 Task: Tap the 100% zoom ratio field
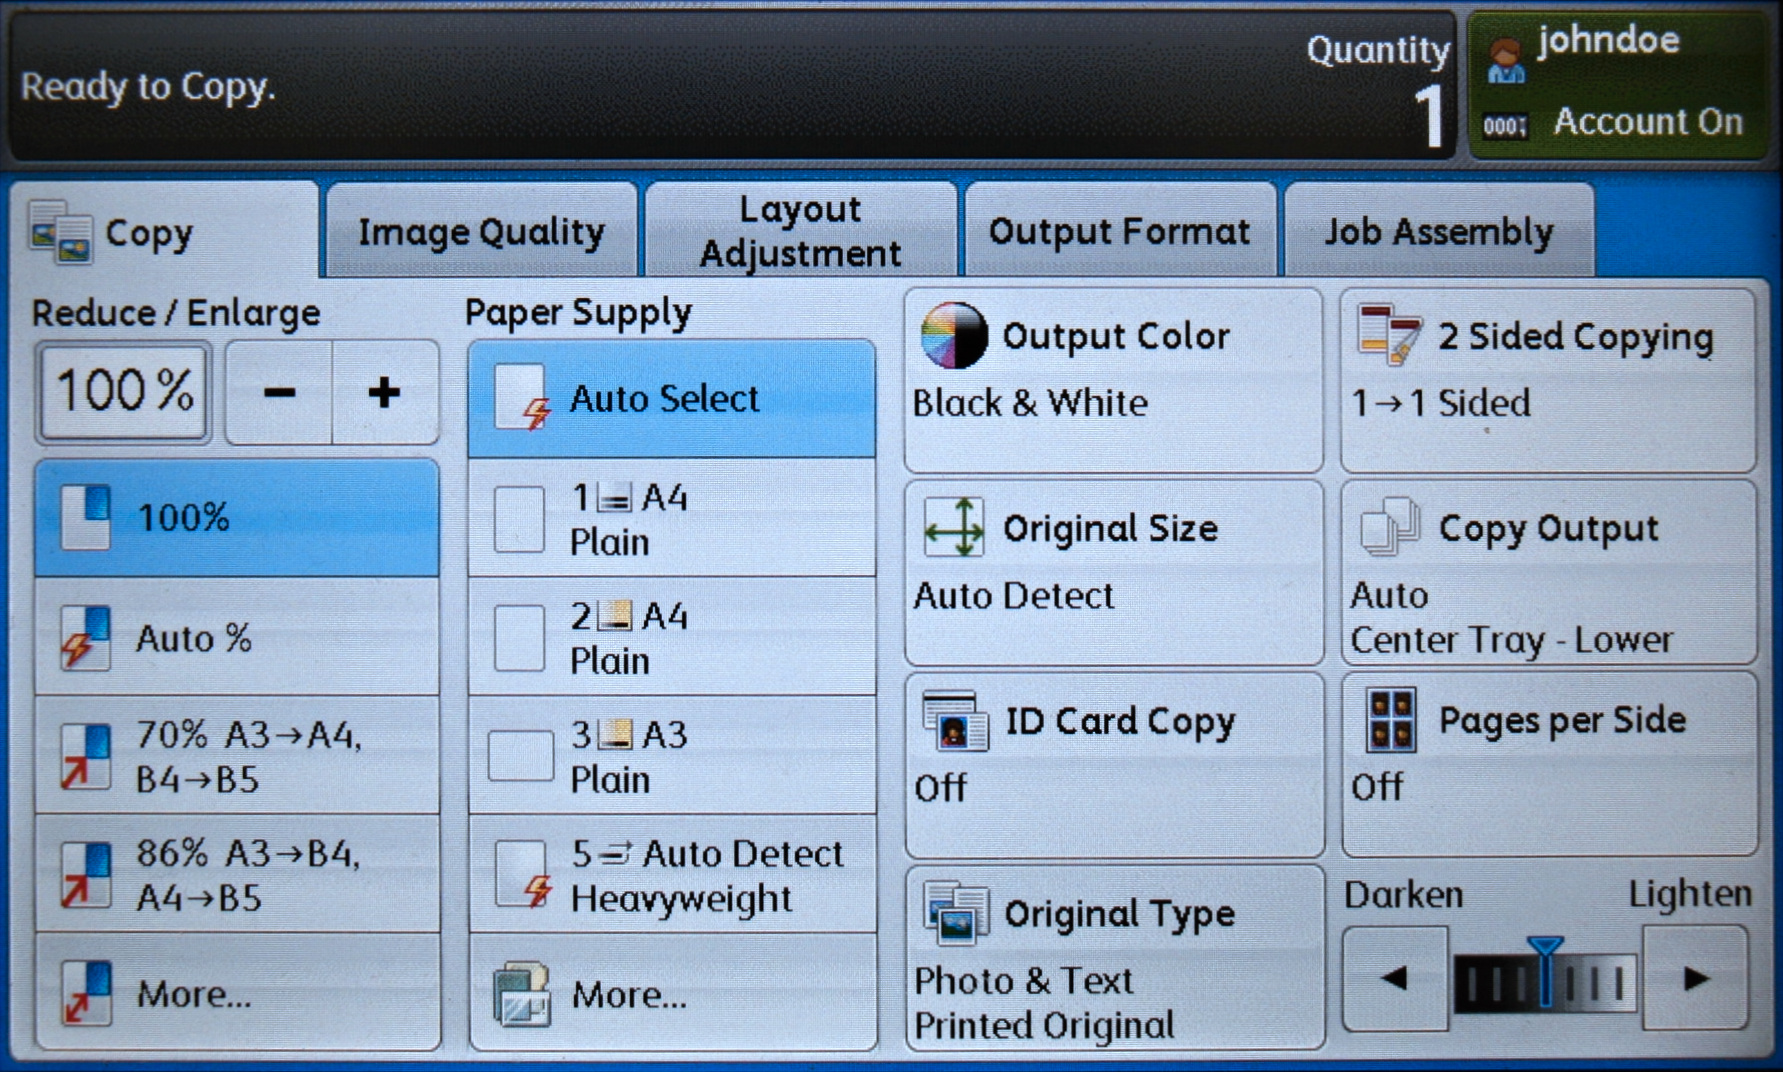tap(124, 391)
